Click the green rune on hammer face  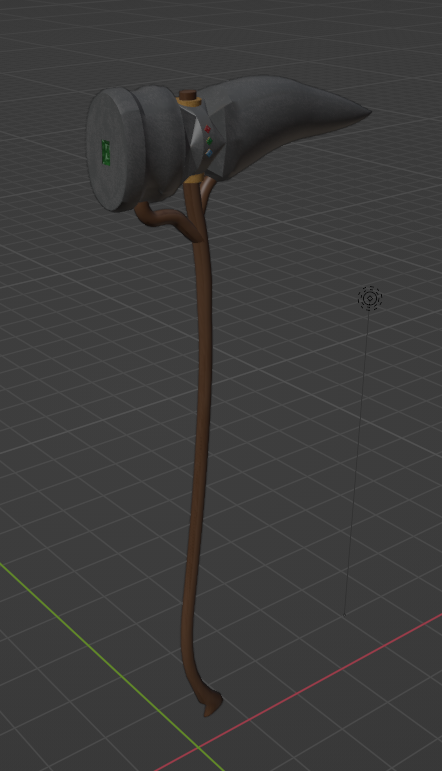tap(106, 152)
